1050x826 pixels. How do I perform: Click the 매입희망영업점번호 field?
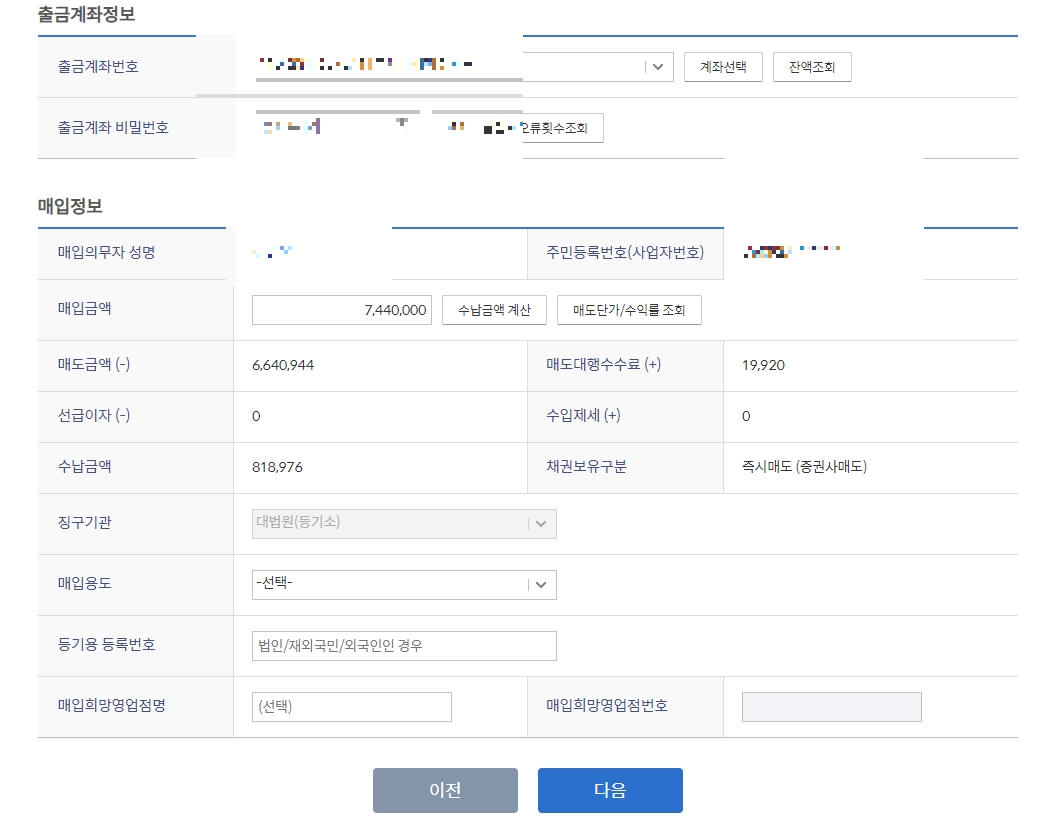(x=831, y=706)
